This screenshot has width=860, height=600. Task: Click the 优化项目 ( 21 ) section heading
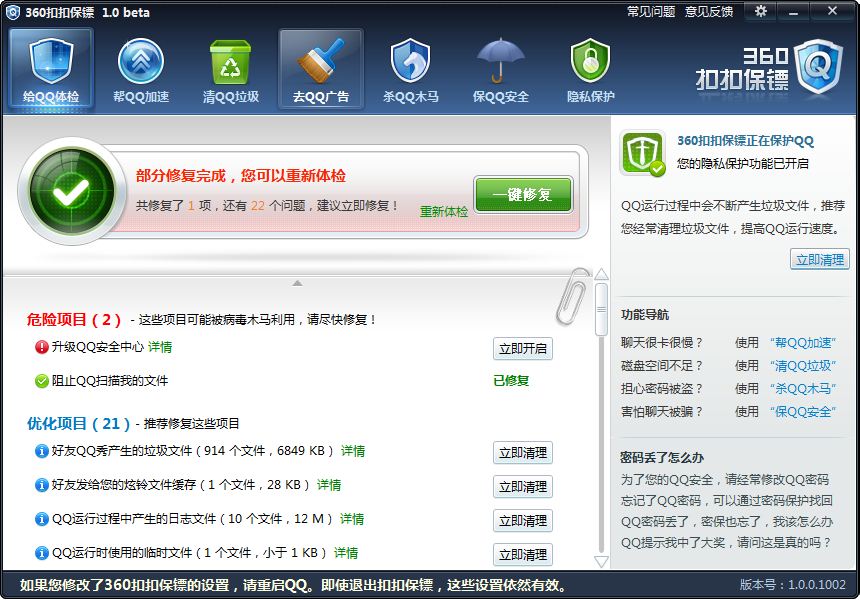(78, 423)
